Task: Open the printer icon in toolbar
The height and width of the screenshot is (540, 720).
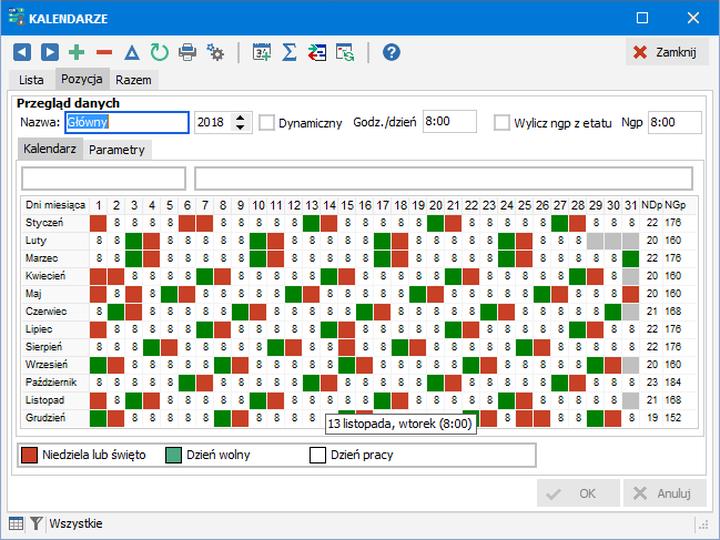Action: pyautogui.click(x=187, y=53)
